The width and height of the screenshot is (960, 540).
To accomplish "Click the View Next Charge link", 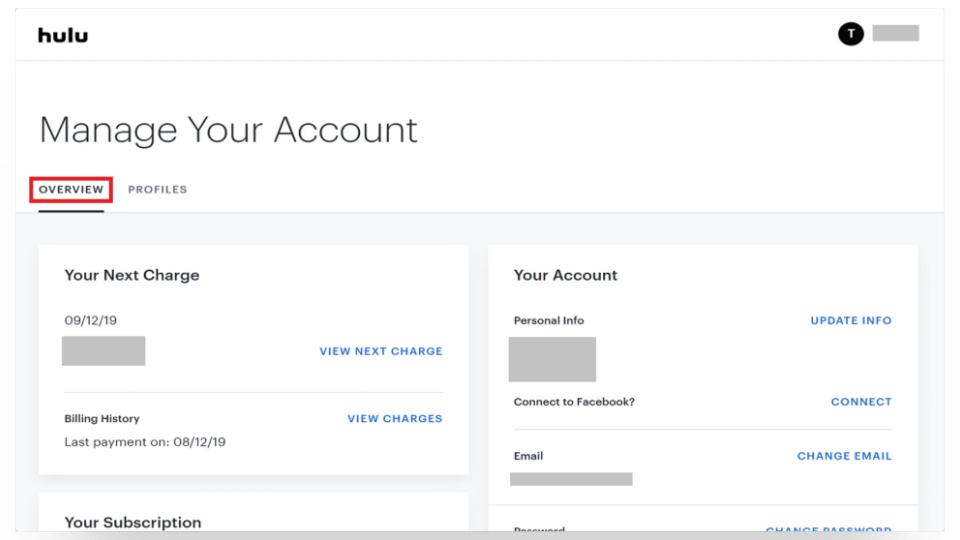I will pos(381,352).
